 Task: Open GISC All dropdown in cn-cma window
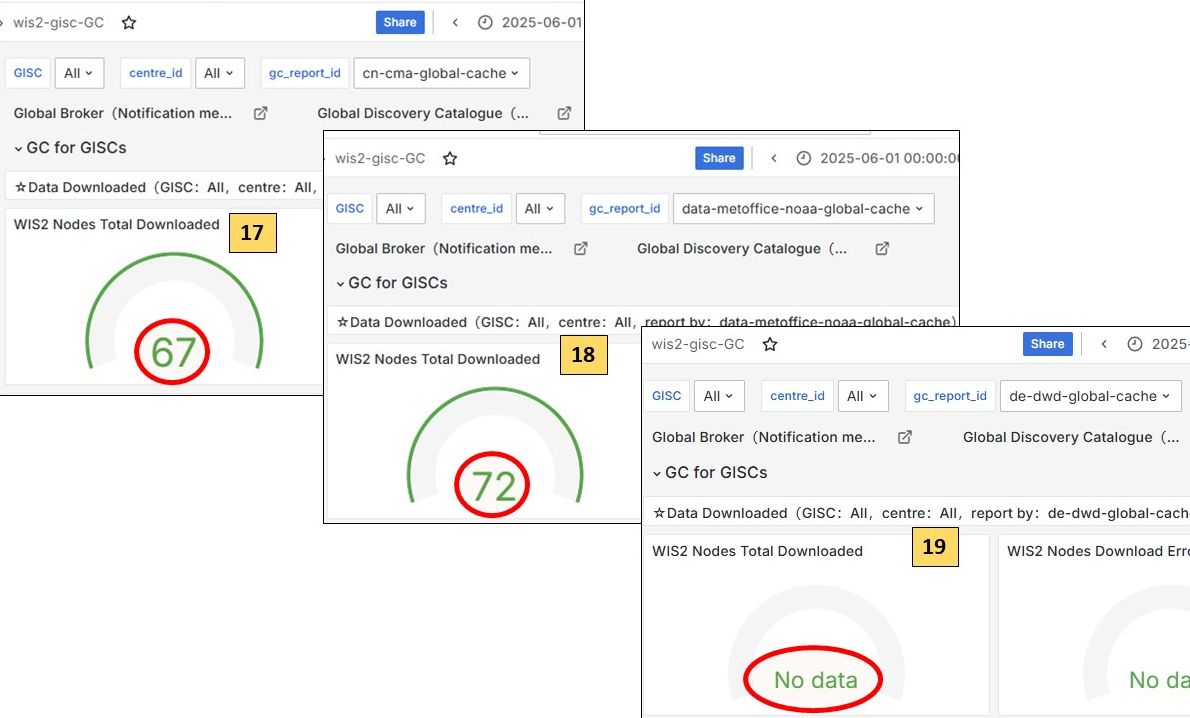click(x=78, y=73)
